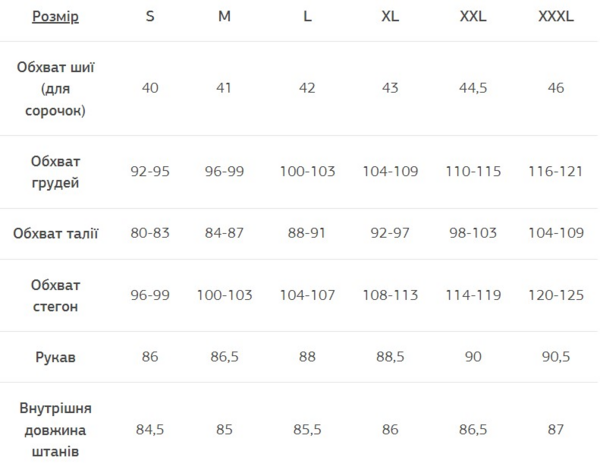600x470 pixels.
Task: Click the L size column header
Action: pos(307,17)
